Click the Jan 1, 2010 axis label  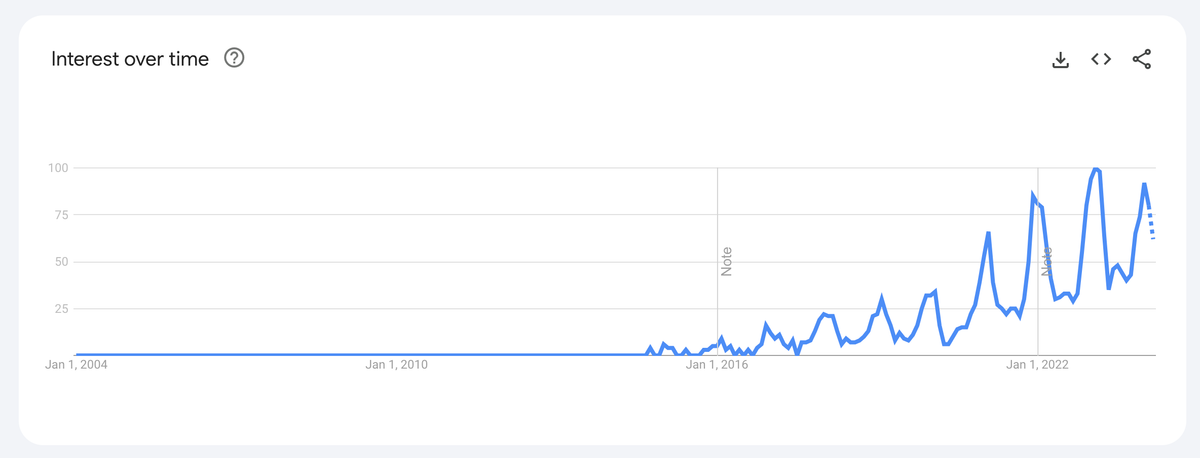(x=396, y=366)
